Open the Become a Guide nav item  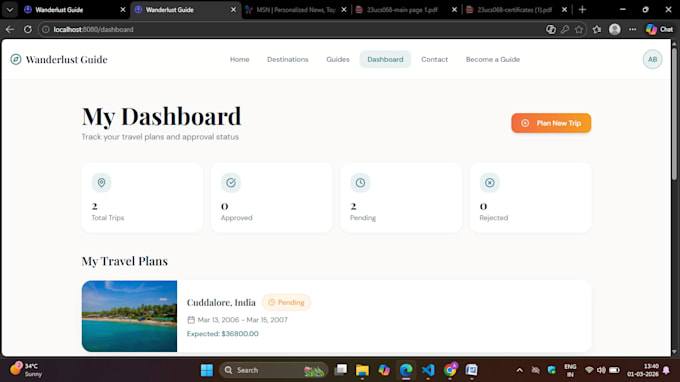click(493, 59)
